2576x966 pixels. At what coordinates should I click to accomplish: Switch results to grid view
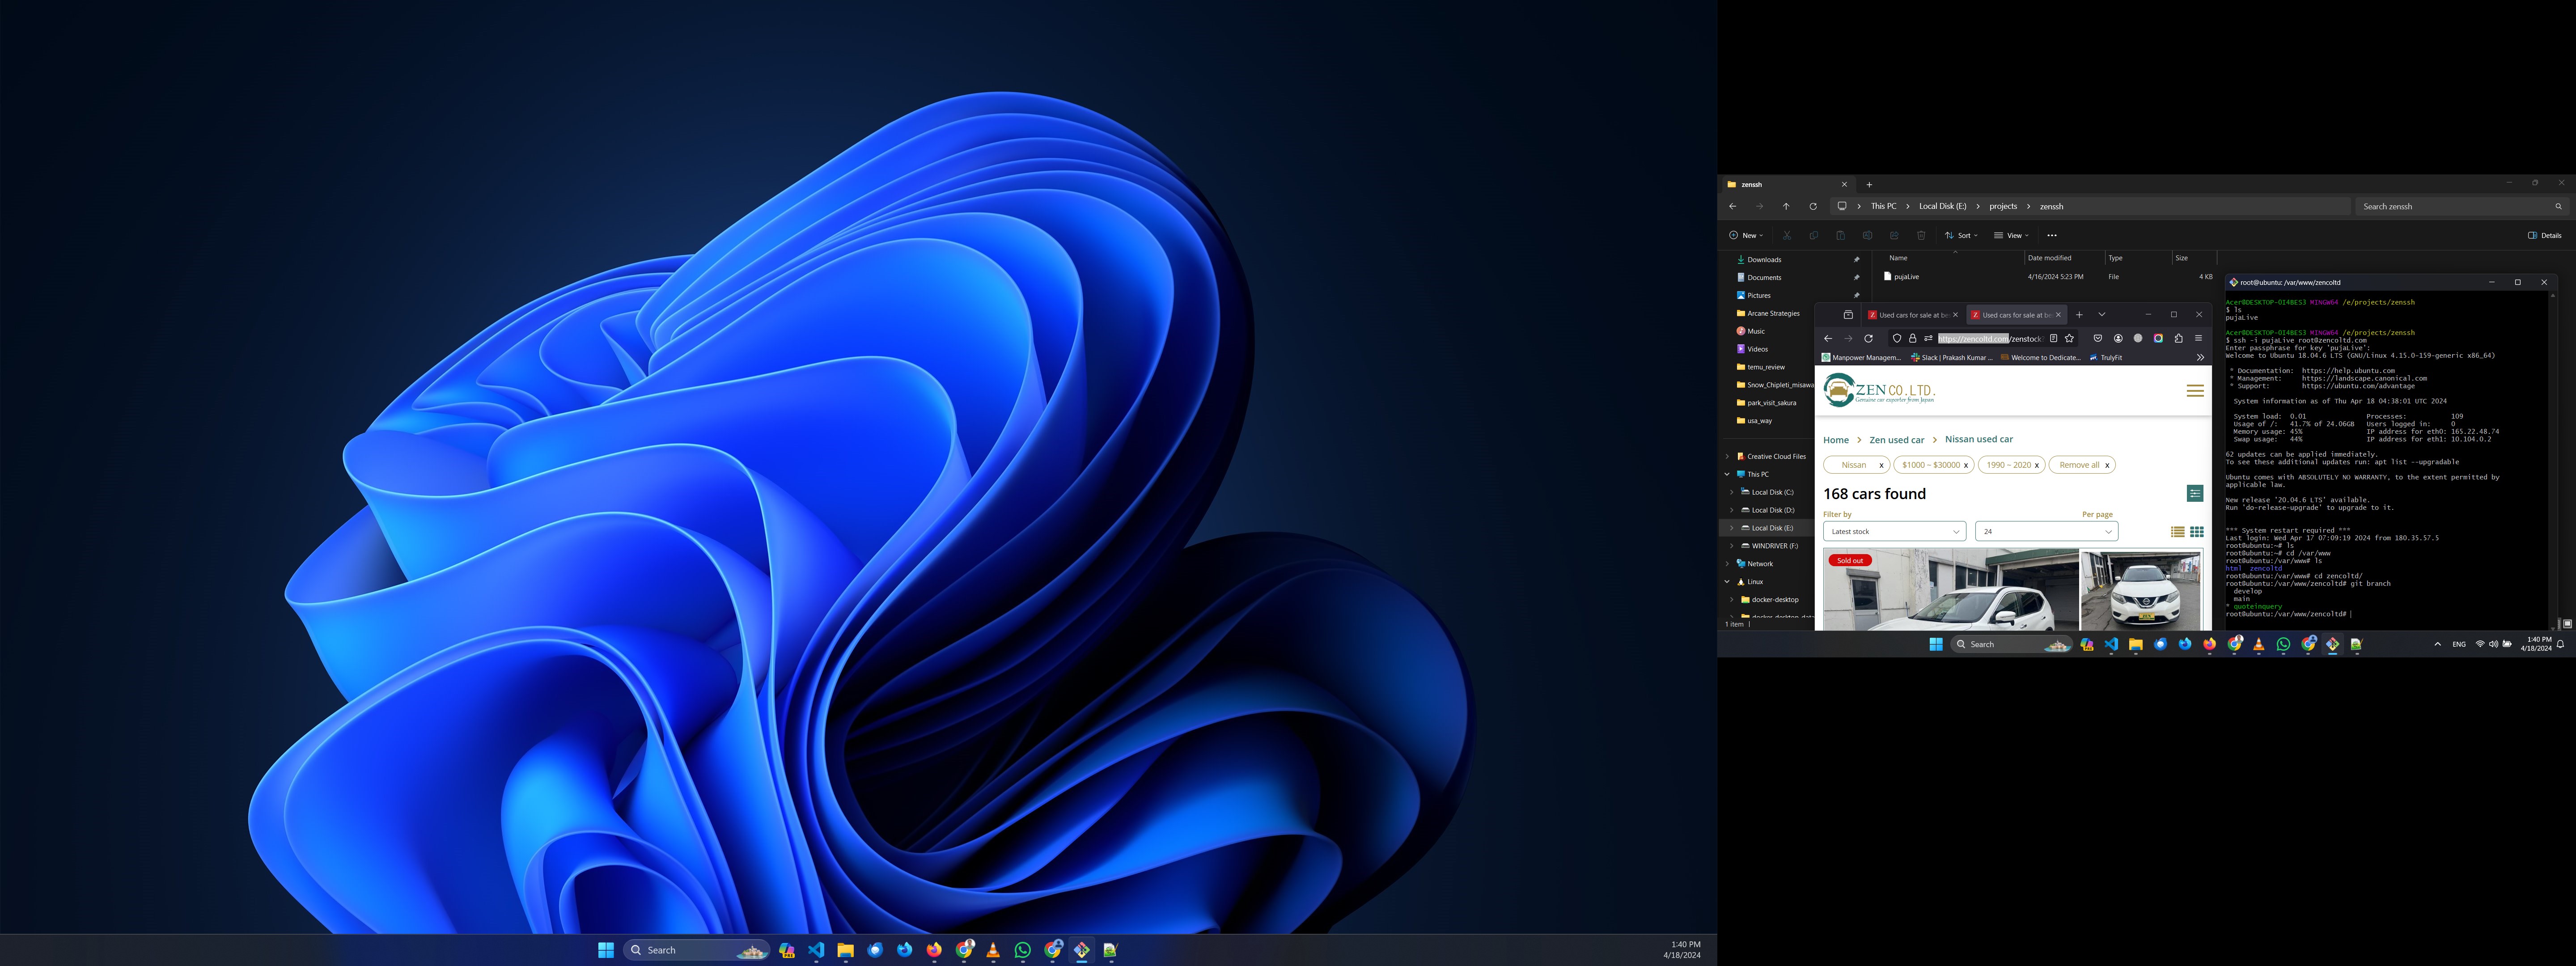click(x=2197, y=532)
